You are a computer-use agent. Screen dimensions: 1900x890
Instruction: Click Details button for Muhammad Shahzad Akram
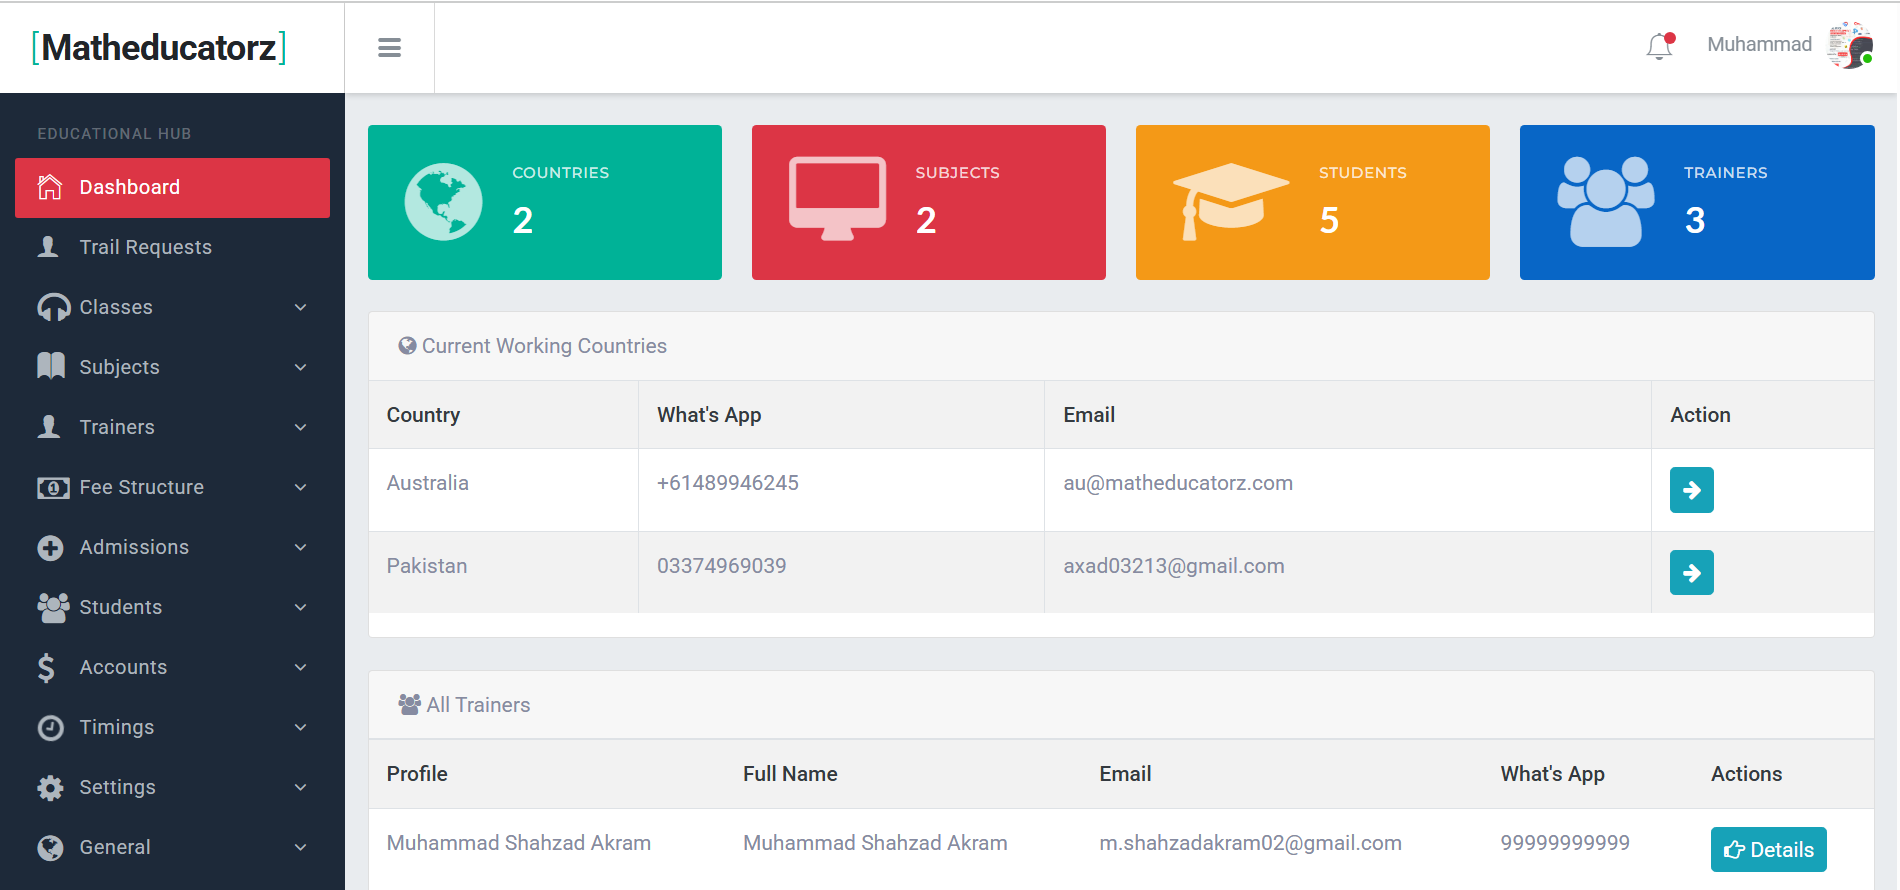point(1768,849)
